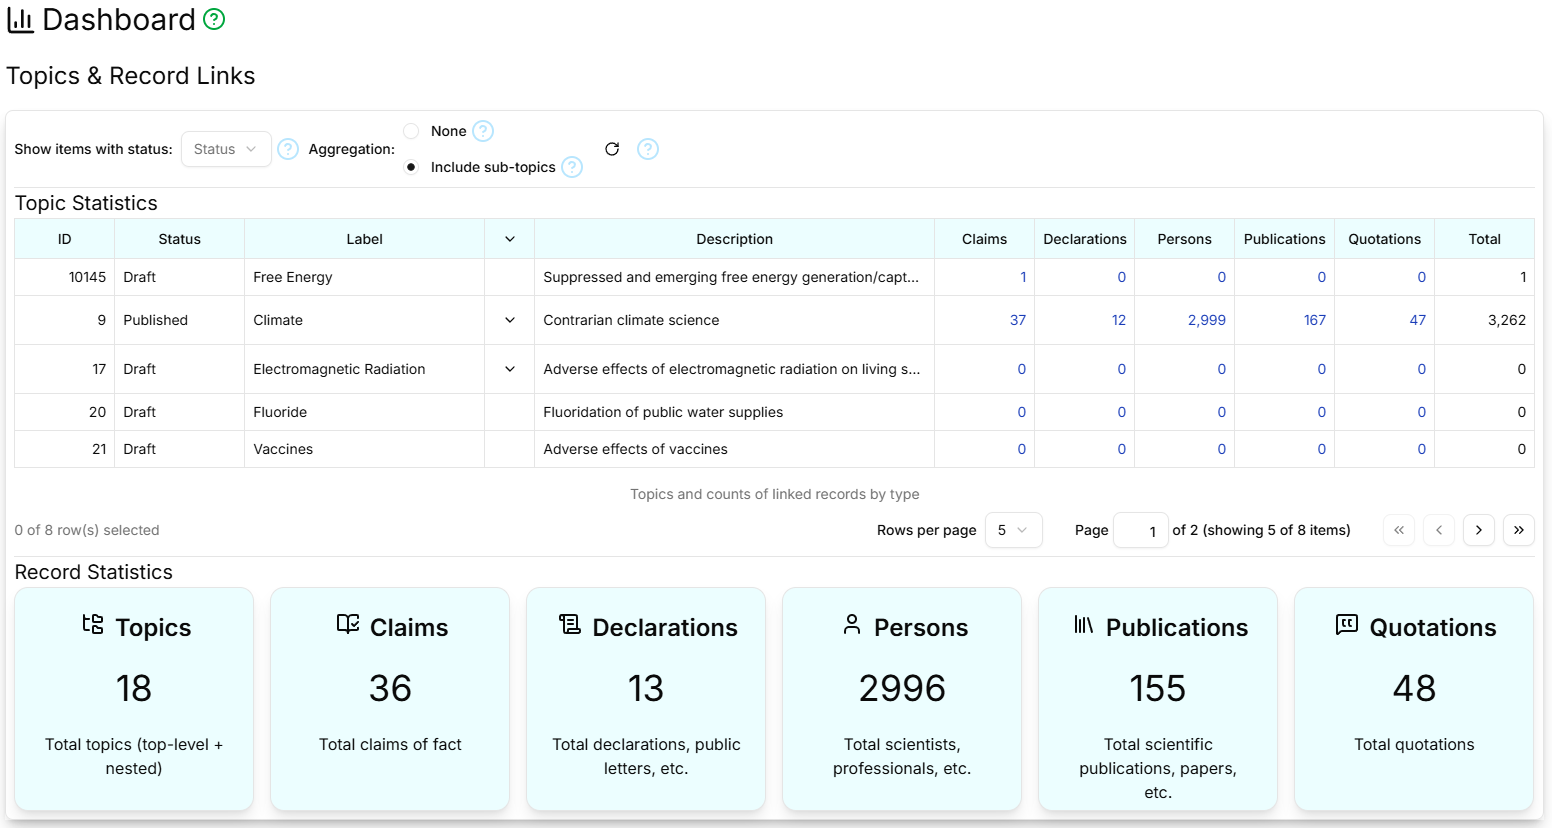
Task: Click Climate total value 3,262
Action: click(x=1507, y=320)
